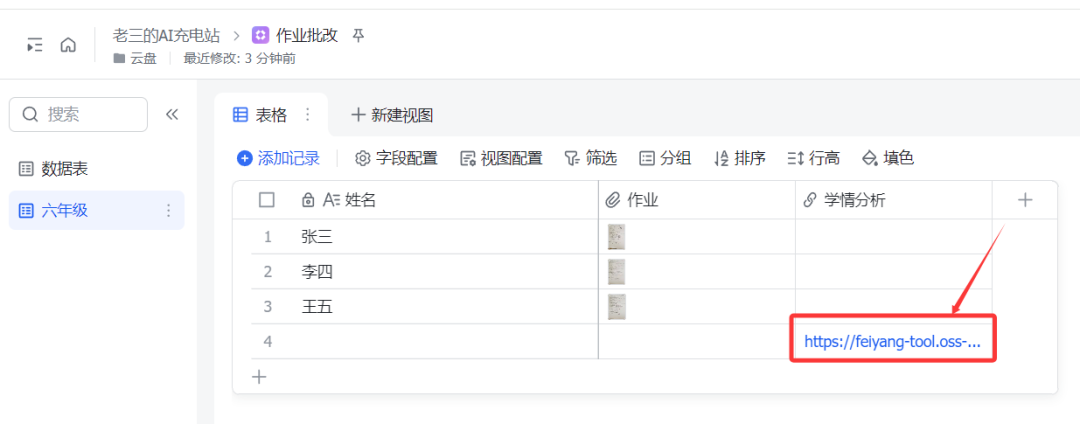The height and width of the screenshot is (424, 1080).
Task: Click the 搜索 search box
Action: [78, 114]
